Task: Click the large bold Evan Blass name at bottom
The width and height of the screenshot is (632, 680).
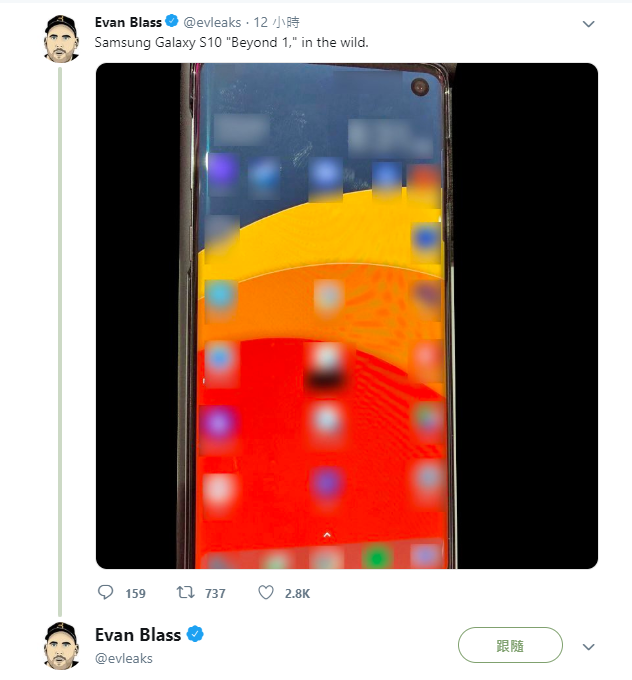Action: click(x=138, y=635)
